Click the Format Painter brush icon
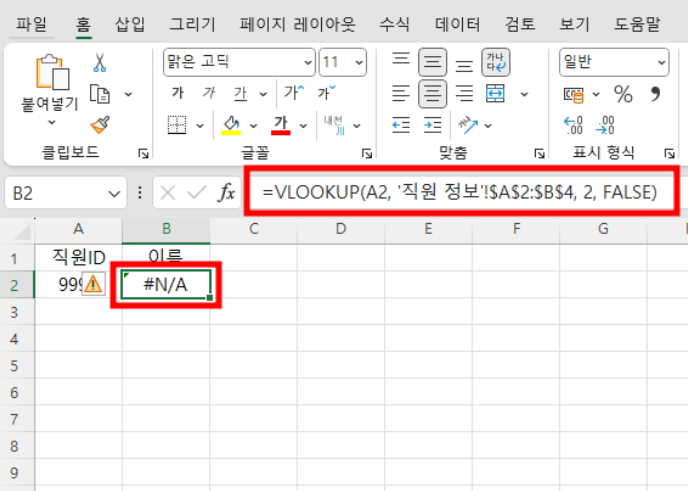Viewport: 688px width, 491px height. click(x=100, y=124)
